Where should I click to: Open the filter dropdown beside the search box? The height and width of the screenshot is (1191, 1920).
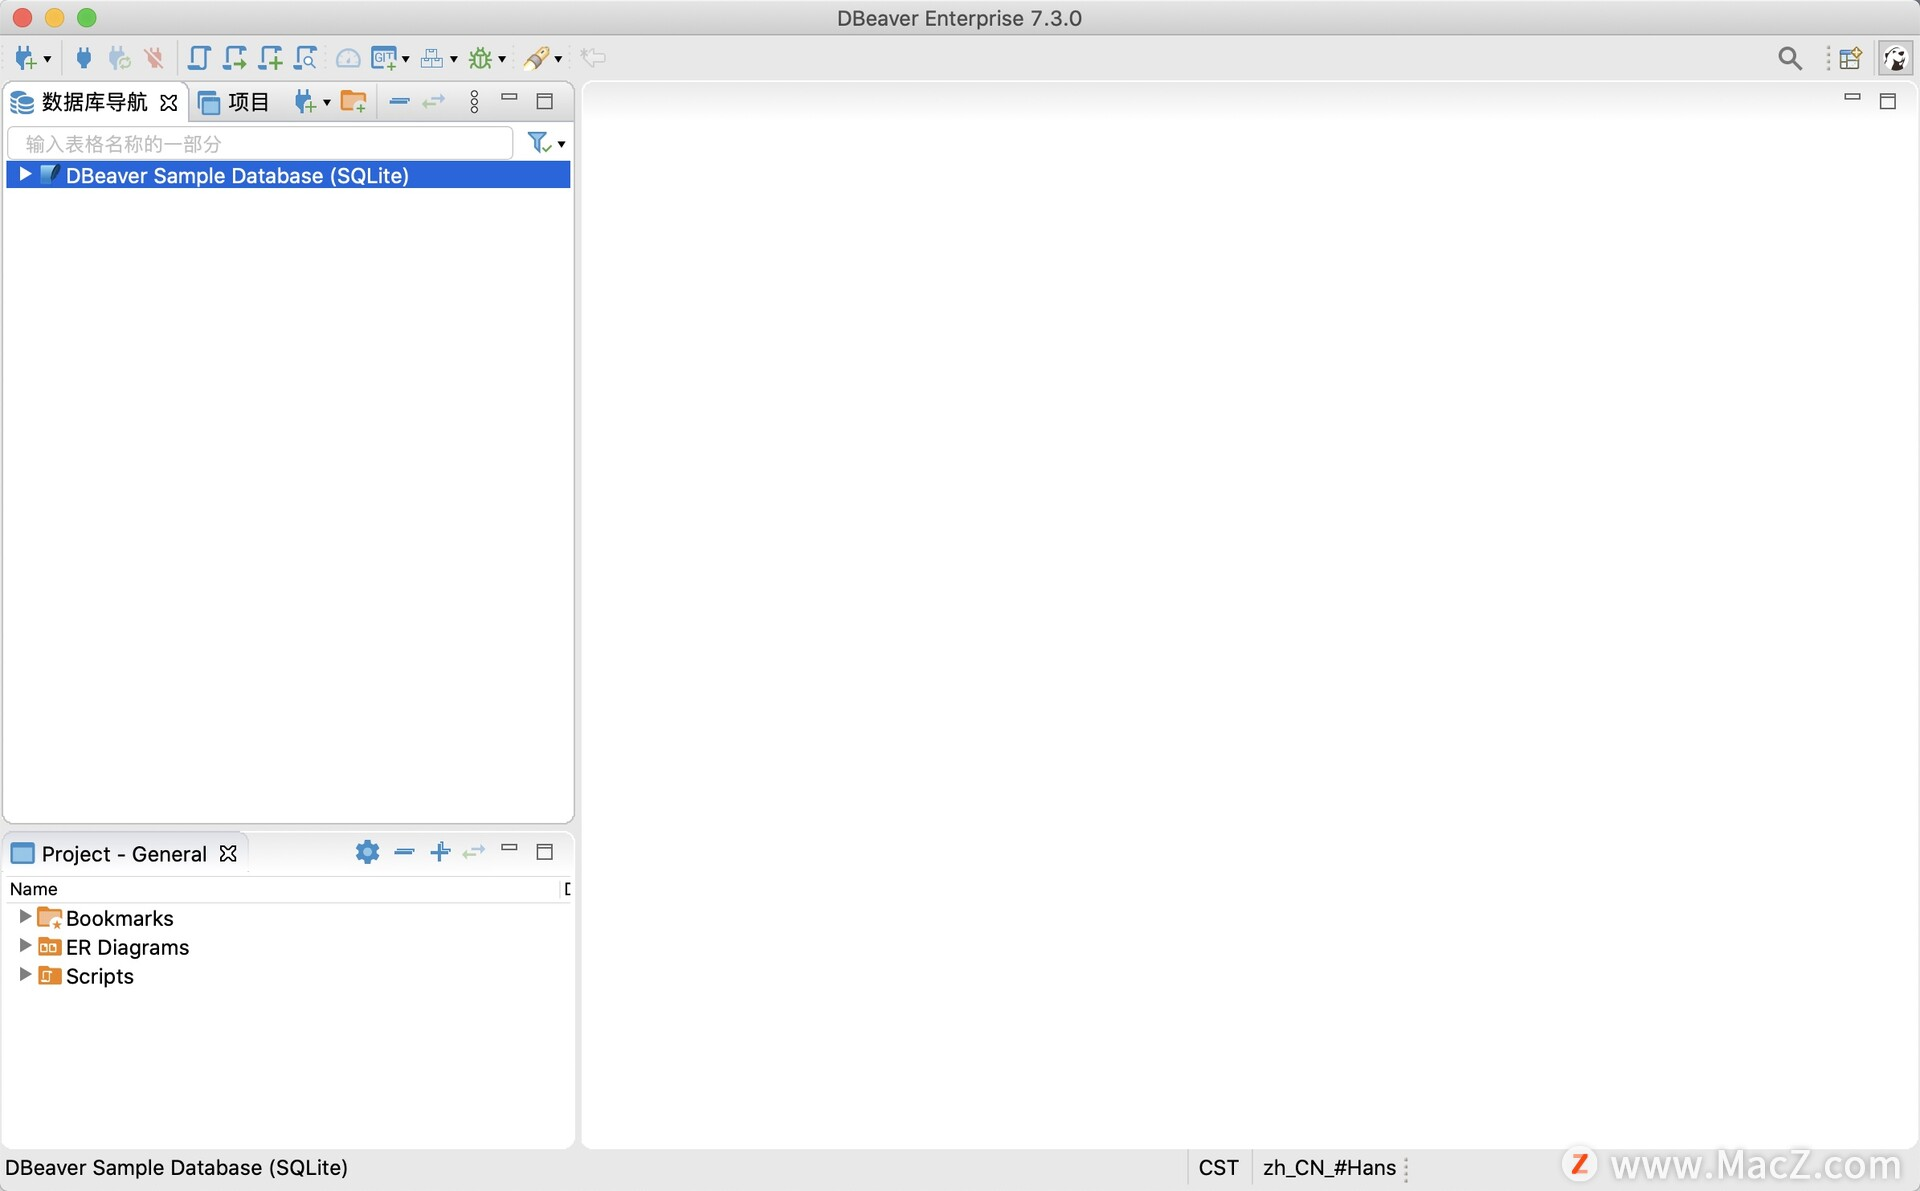[x=560, y=144]
